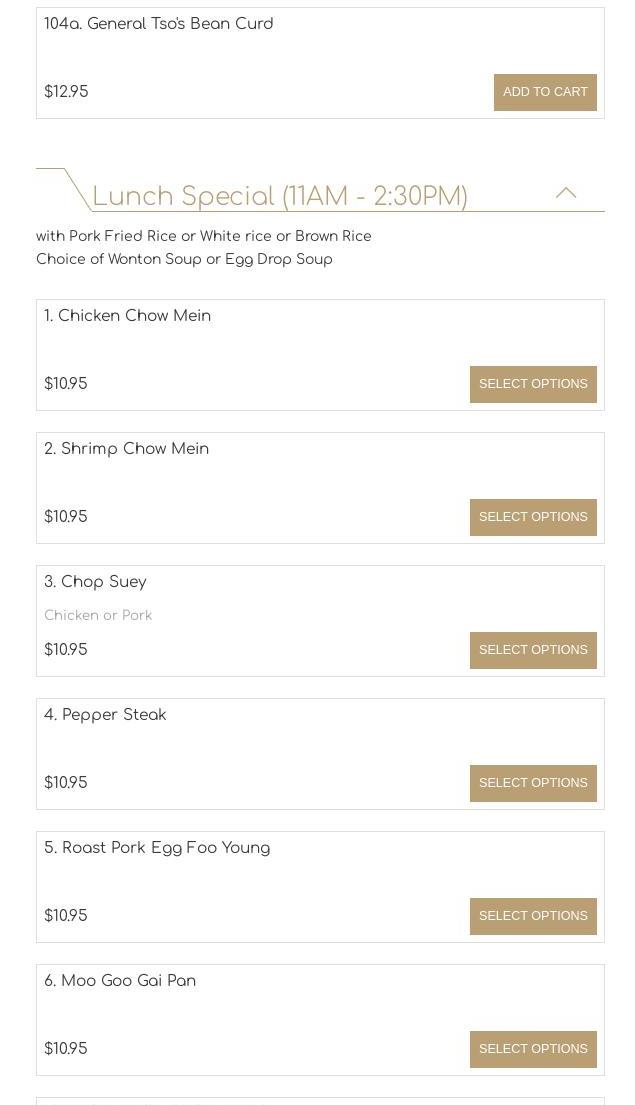This screenshot has height=1105, width=635.
Task: Open the 5. Roast Pork Egg Foo Young title
Action: pos(157,848)
